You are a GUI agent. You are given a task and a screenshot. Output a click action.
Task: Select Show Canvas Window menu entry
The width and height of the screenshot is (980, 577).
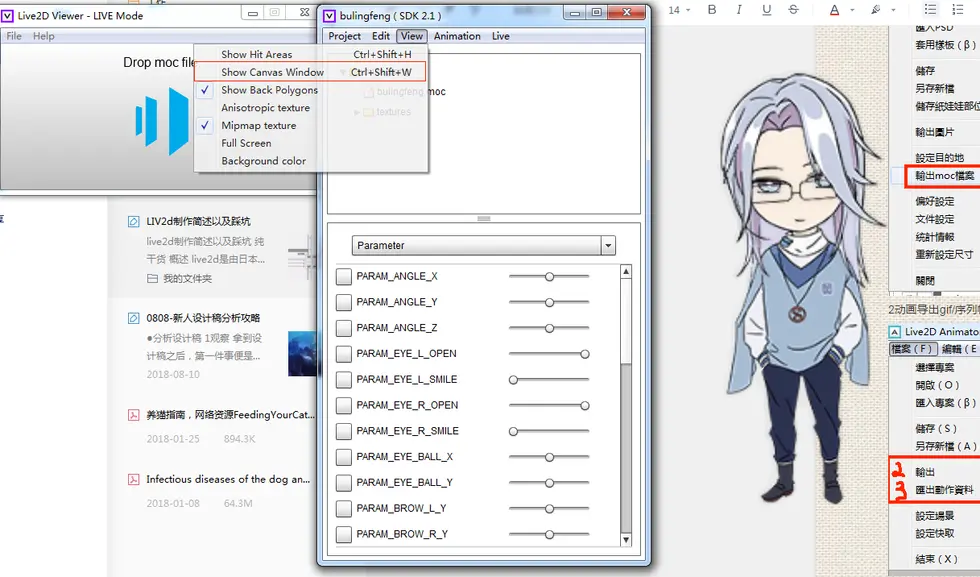click(311, 72)
